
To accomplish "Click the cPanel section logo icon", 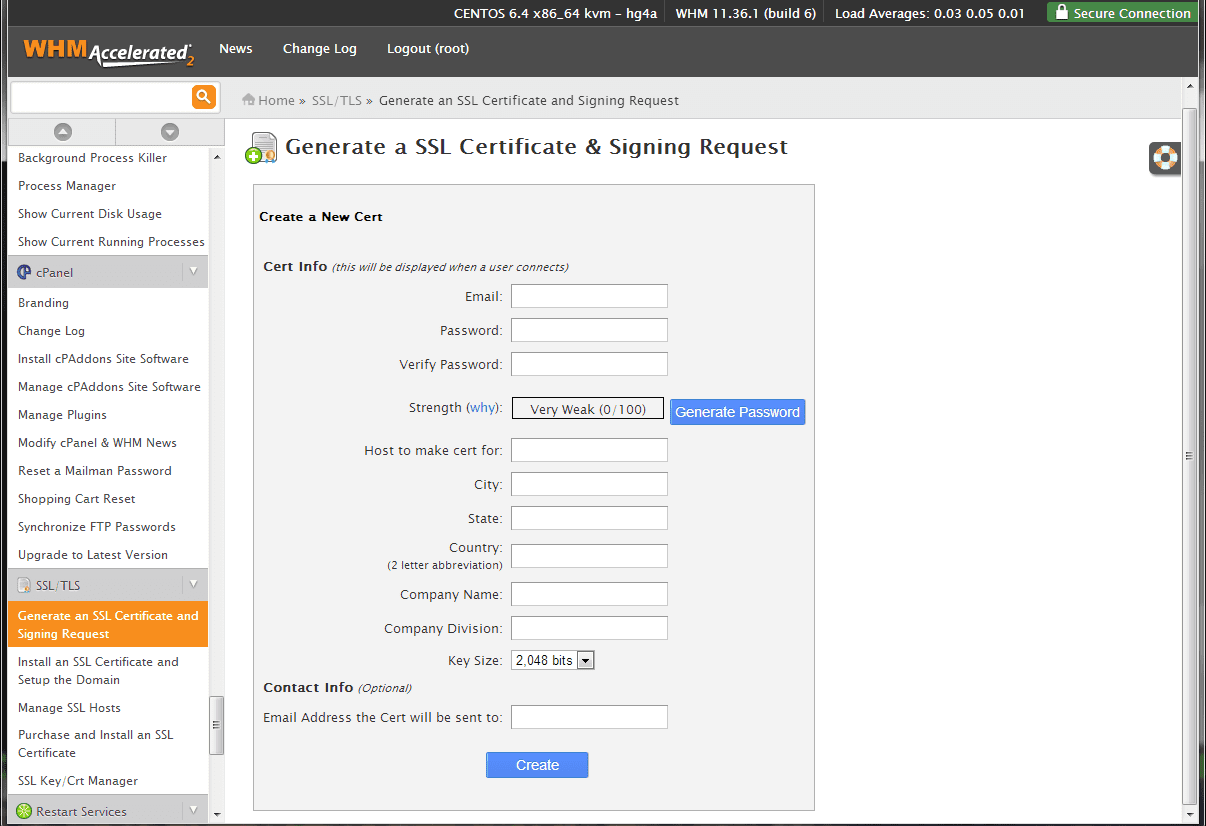I will point(24,272).
